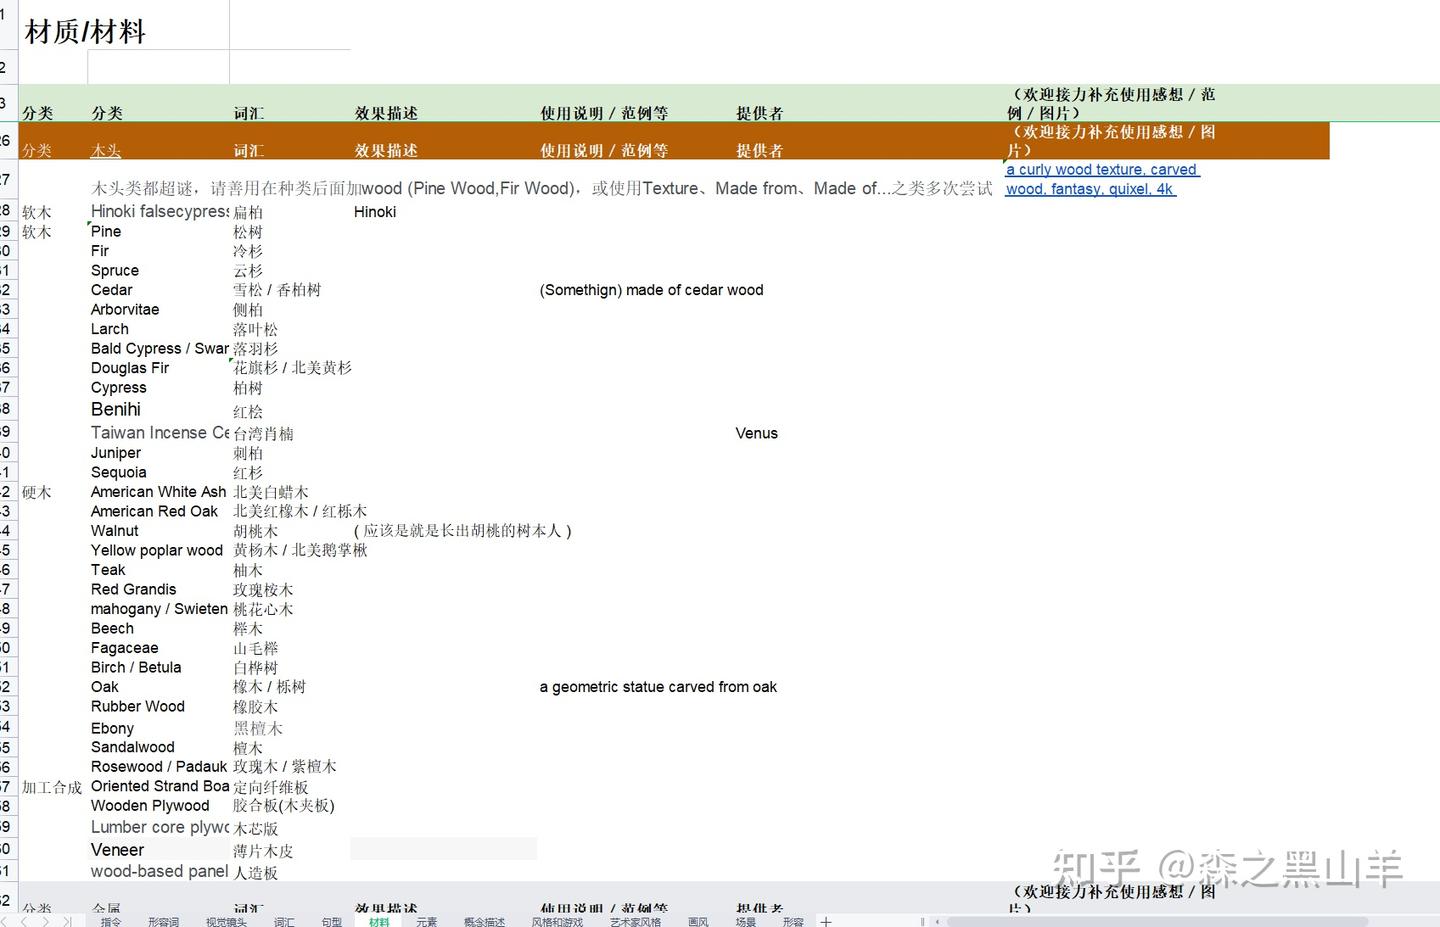The image size is (1440, 927).
Task: Select the Oriented Strand Board cell
Action: [160, 786]
